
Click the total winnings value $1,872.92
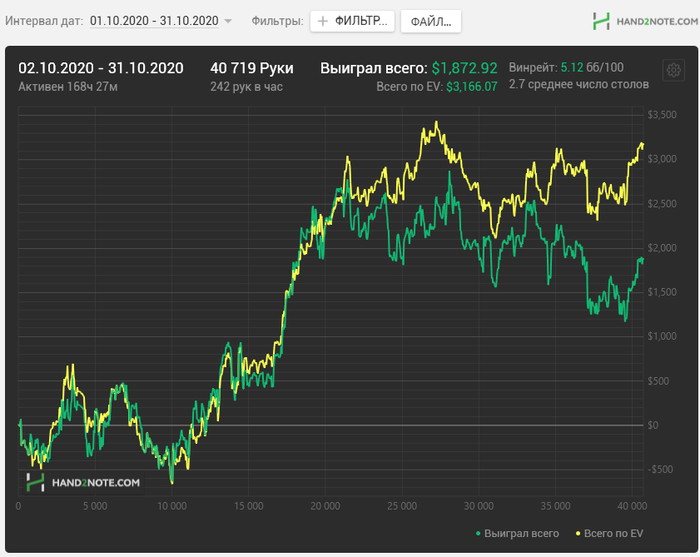(464, 68)
